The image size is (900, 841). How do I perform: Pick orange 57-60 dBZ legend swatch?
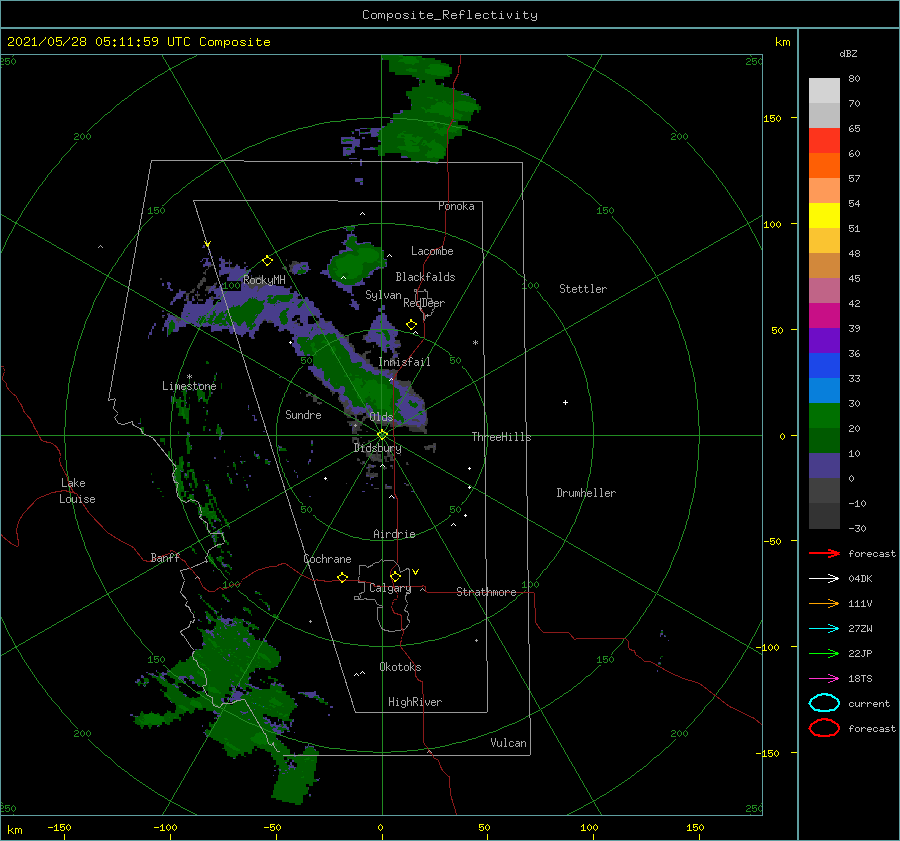coord(824,166)
